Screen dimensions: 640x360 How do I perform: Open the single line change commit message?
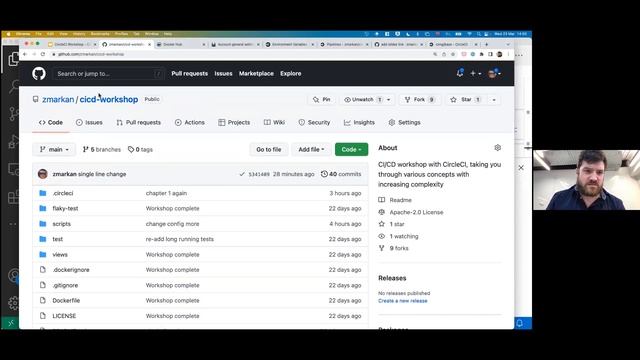(x=102, y=174)
